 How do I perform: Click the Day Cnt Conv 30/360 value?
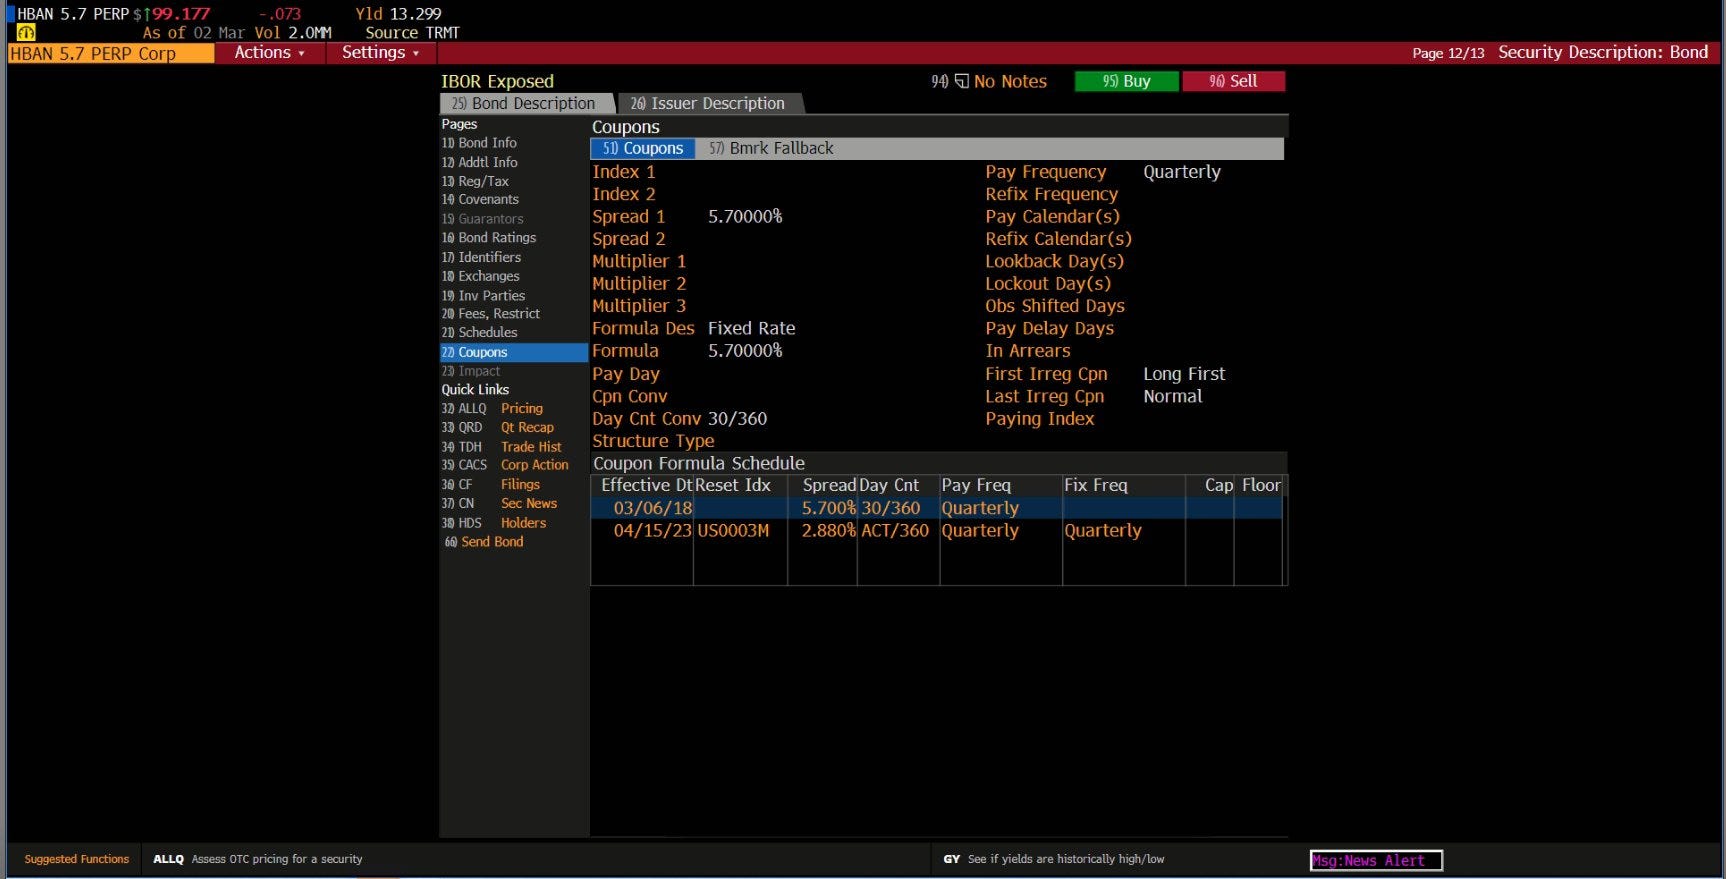click(x=737, y=419)
